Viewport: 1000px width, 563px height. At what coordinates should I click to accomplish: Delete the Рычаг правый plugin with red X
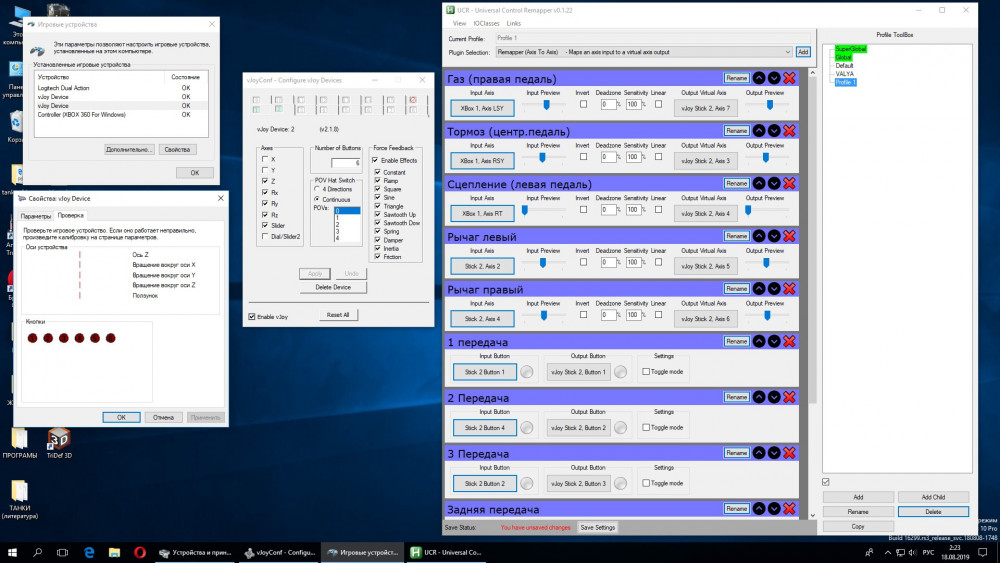coord(789,289)
